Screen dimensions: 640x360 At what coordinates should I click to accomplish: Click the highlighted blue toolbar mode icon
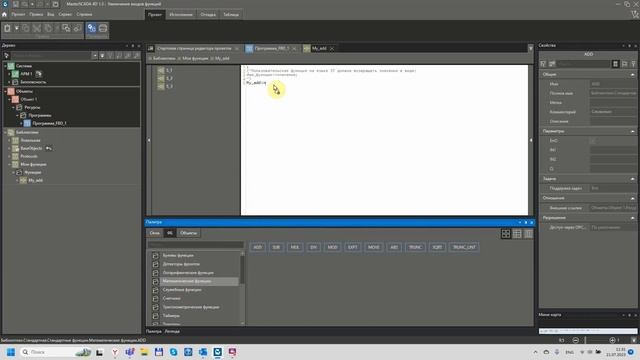(x=91, y=28)
